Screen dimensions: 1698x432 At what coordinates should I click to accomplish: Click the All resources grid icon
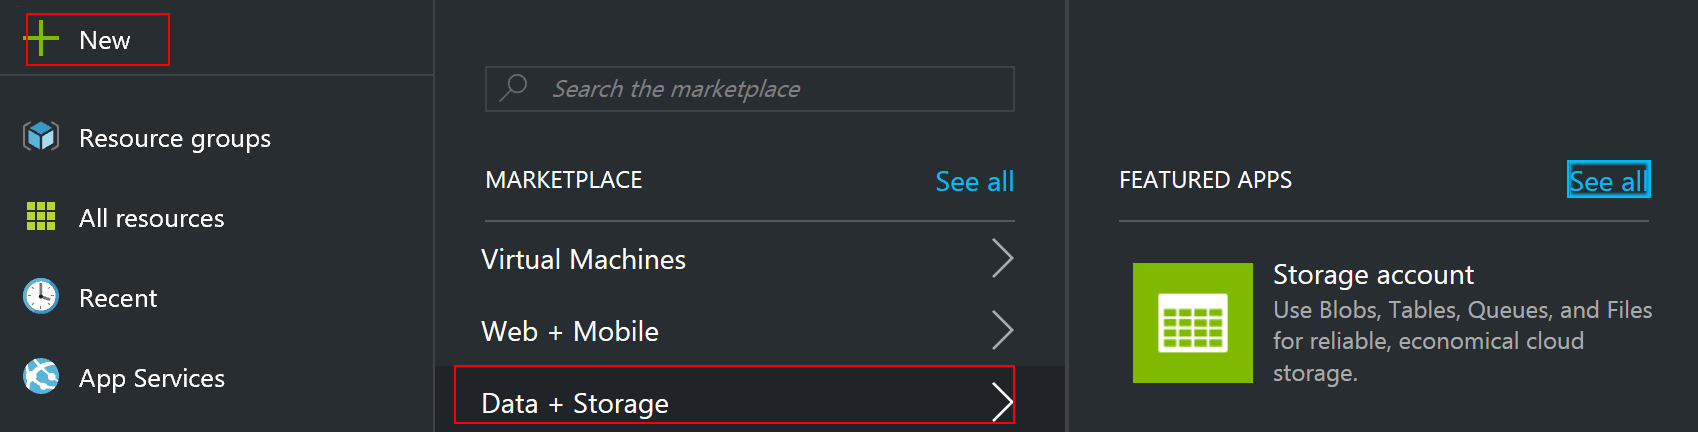click(x=41, y=216)
